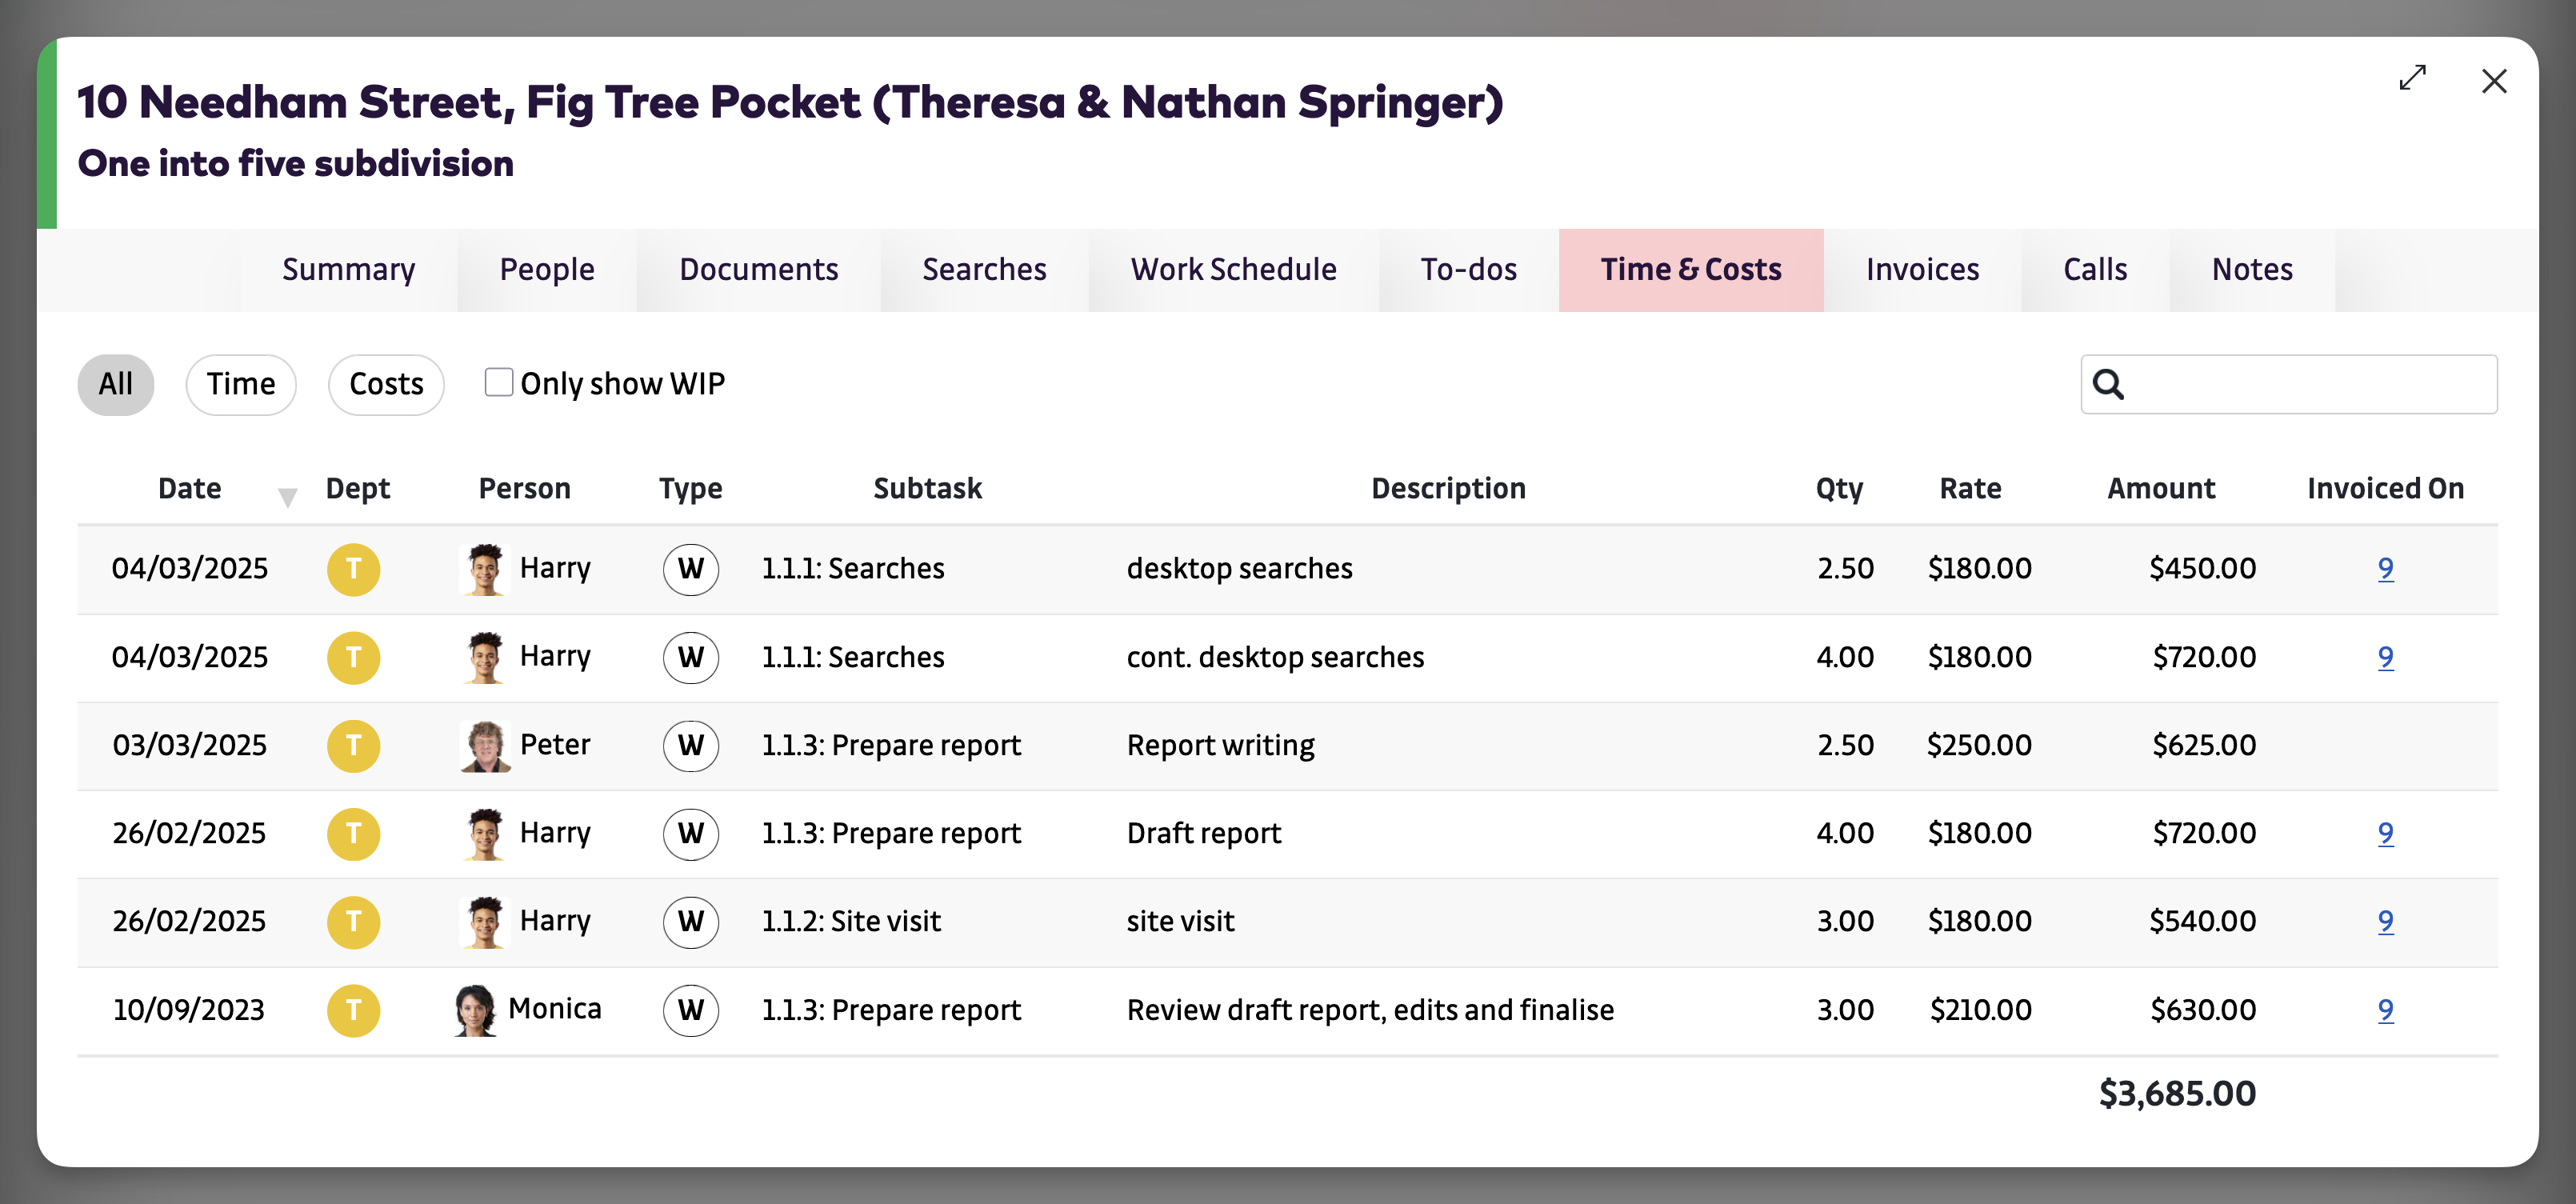Open the Work Schedule tab

pos(1233,270)
